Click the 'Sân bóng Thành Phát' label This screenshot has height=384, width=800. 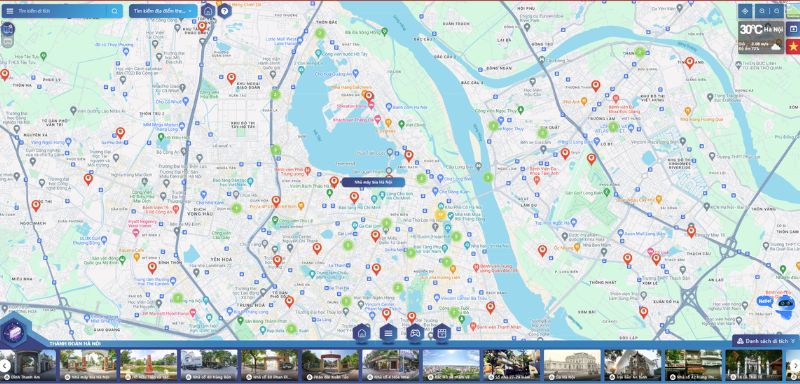point(266,321)
